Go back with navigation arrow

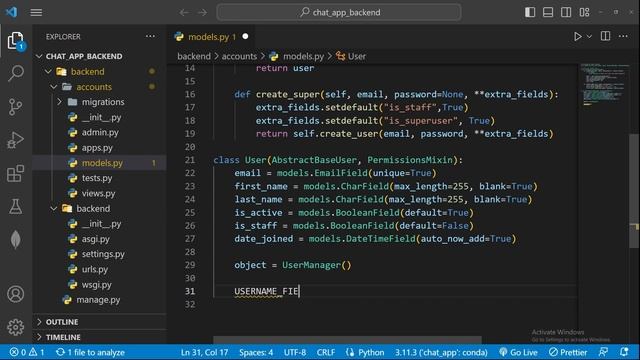tap(184, 13)
